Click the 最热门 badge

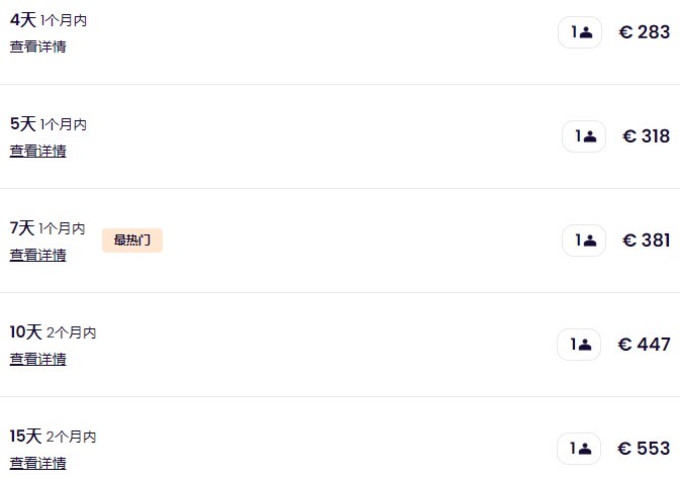pos(132,240)
